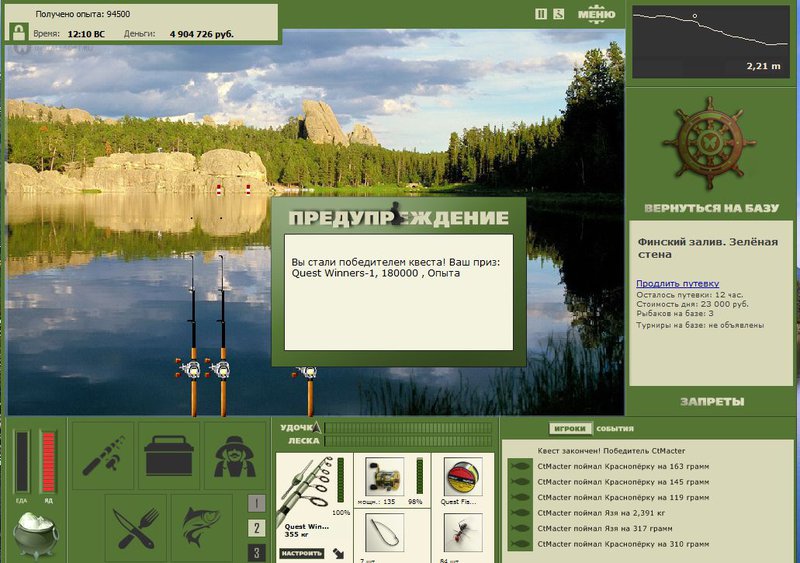
Task: Click fish icon beside 163 грамм entry
Action: pos(520,466)
